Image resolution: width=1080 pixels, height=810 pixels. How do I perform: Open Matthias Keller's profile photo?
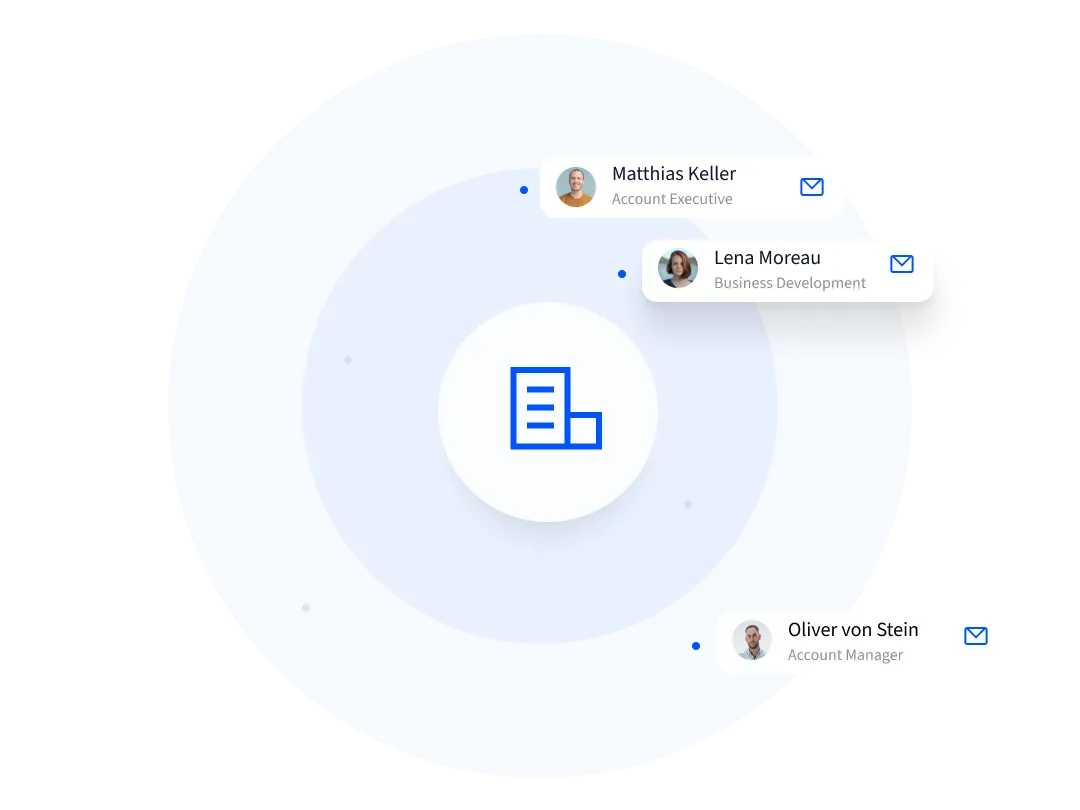(576, 187)
